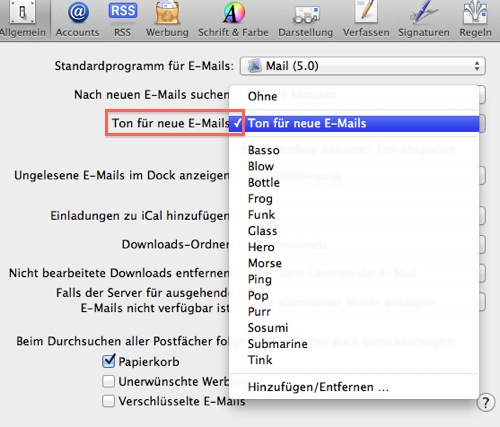Select the Sosumi sound

[354, 328]
